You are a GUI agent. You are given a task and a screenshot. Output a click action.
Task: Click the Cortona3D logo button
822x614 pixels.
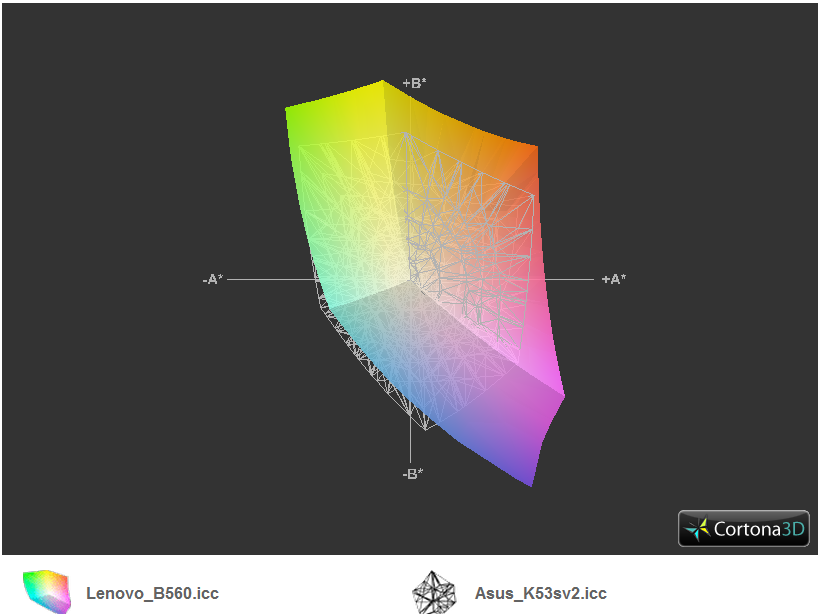tap(743, 529)
